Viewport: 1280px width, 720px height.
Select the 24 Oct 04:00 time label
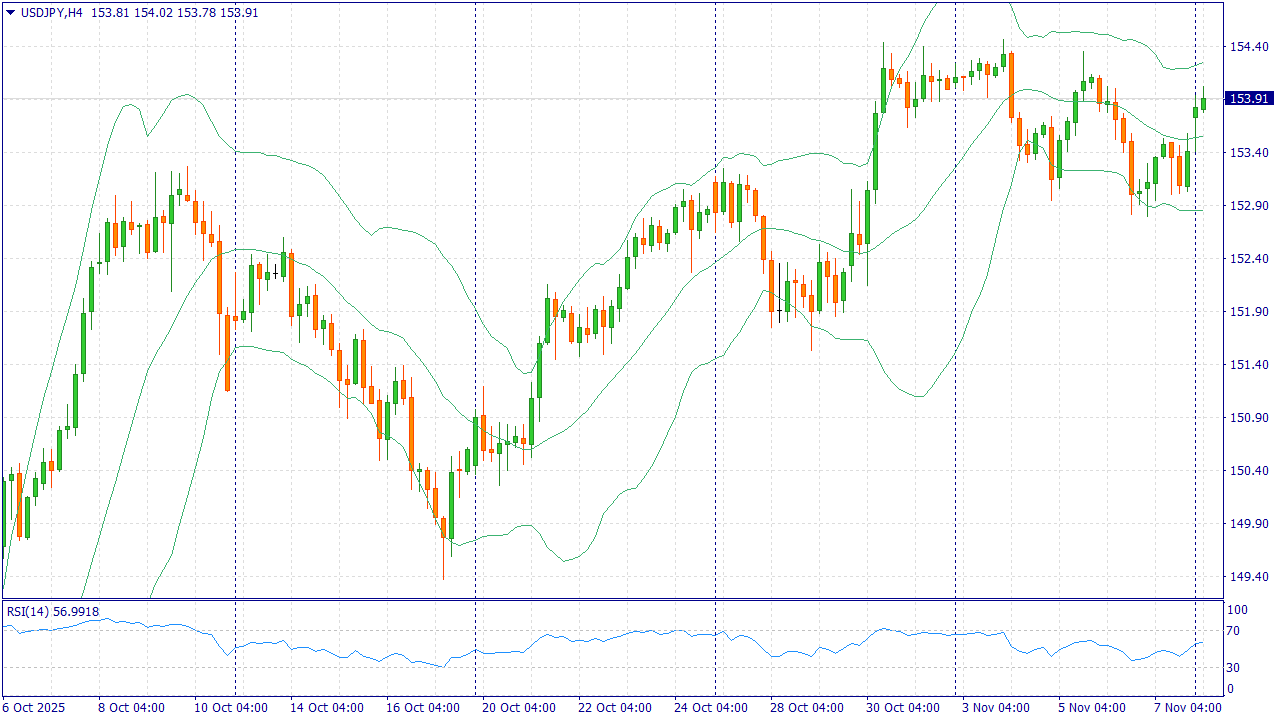[711, 708]
